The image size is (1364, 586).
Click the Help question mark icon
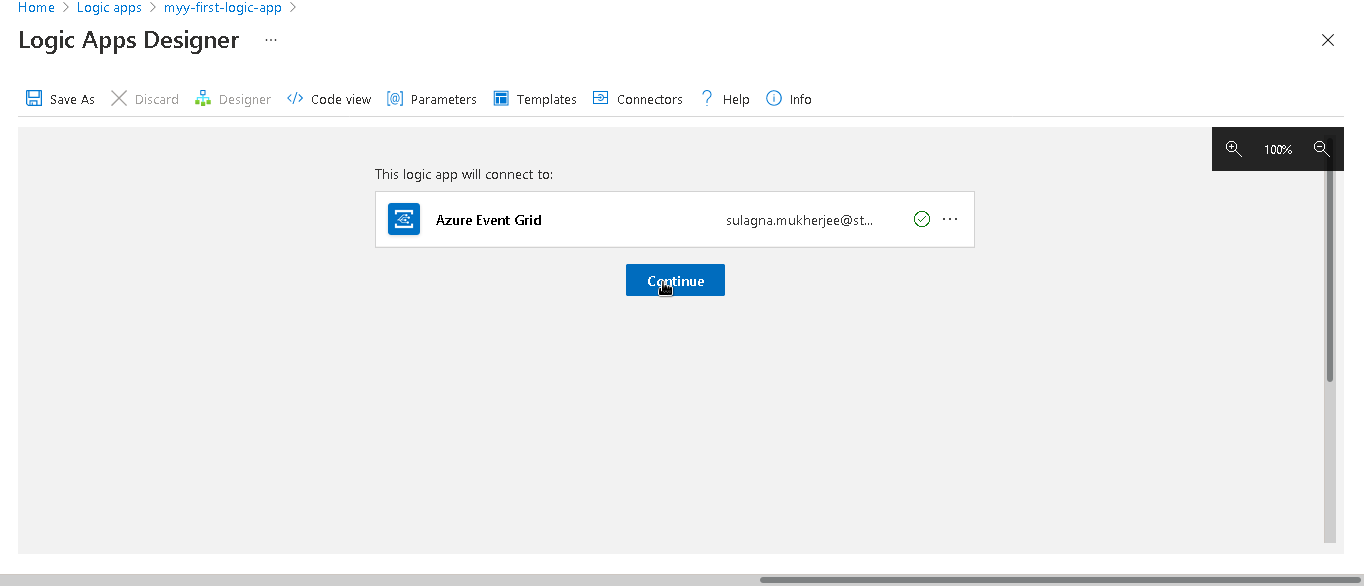[707, 98]
